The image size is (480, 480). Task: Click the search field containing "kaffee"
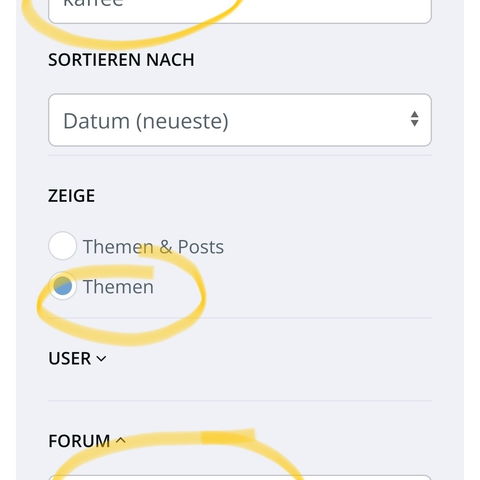(240, 10)
